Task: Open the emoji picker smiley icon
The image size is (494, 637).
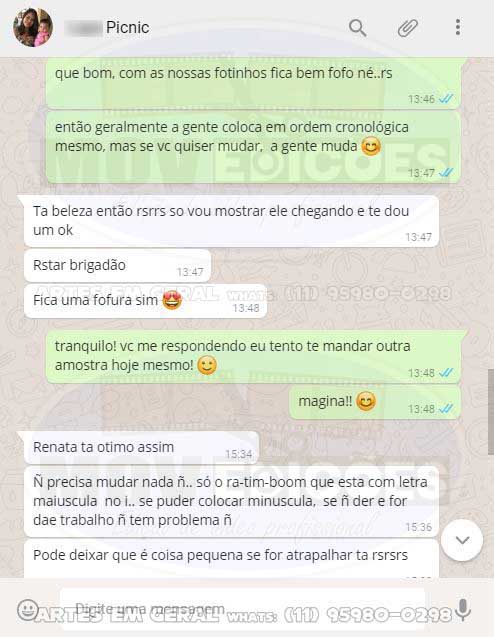Action: click(27, 609)
